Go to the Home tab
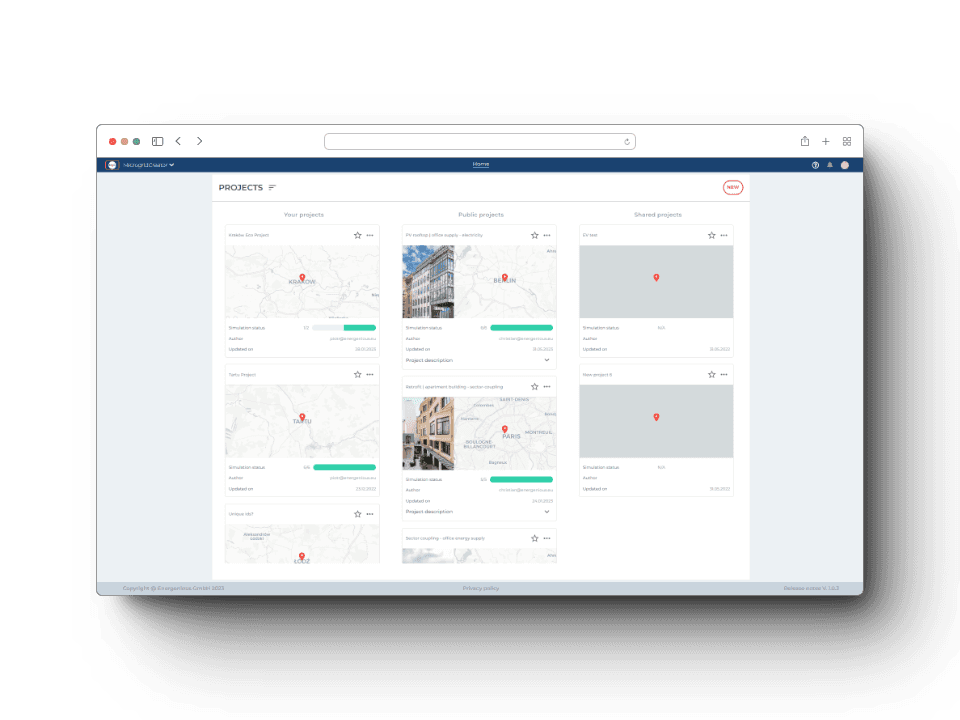The height and width of the screenshot is (720, 960). pos(481,164)
